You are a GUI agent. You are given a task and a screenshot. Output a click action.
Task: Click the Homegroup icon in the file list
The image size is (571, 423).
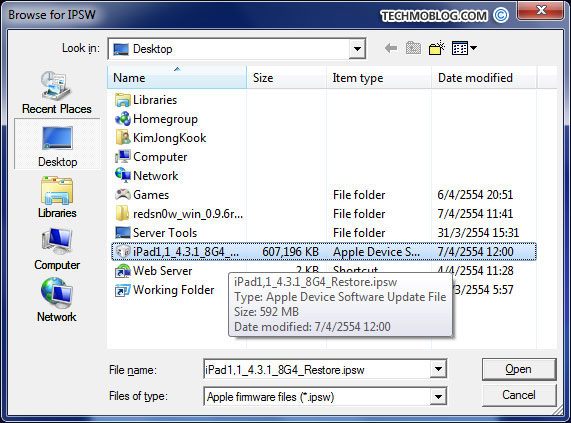(x=123, y=119)
